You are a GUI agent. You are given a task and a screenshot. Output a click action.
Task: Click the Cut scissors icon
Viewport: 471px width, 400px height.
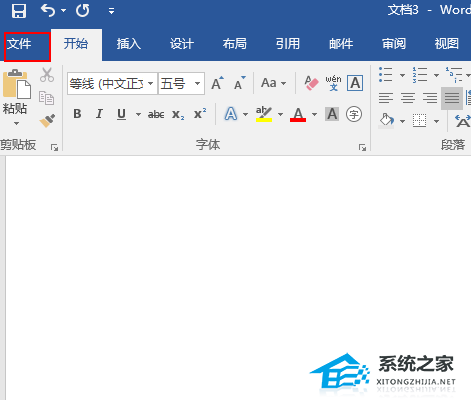[47, 75]
